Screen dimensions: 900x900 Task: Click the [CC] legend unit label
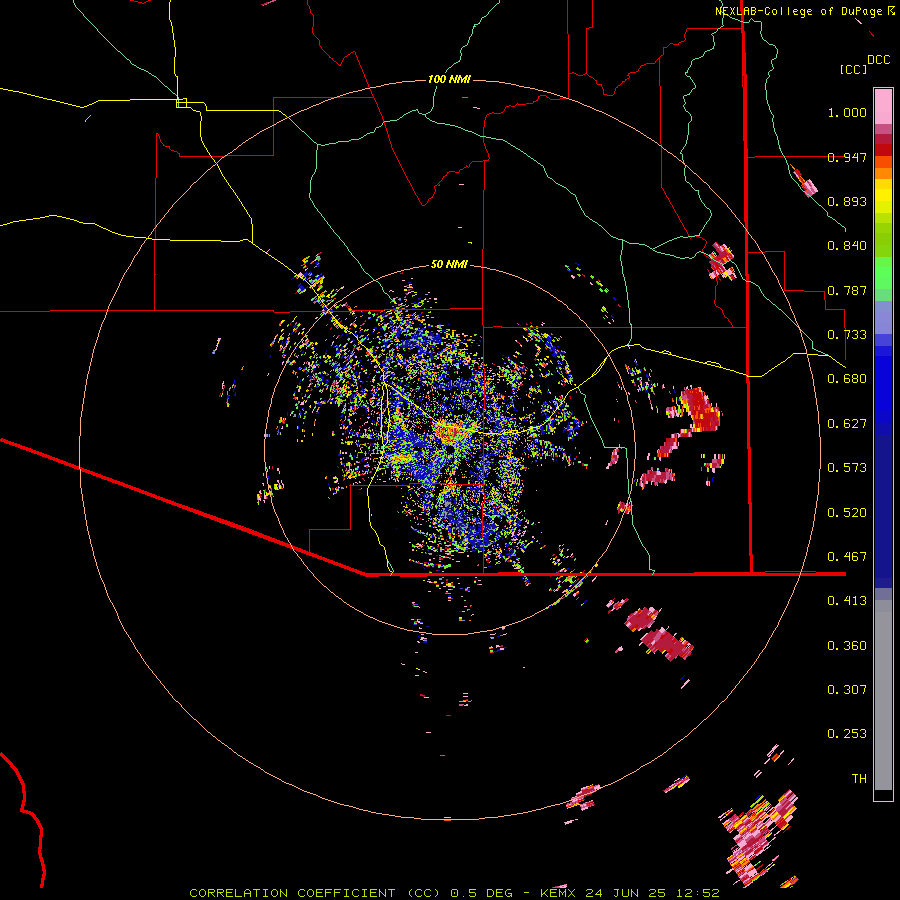(853, 69)
